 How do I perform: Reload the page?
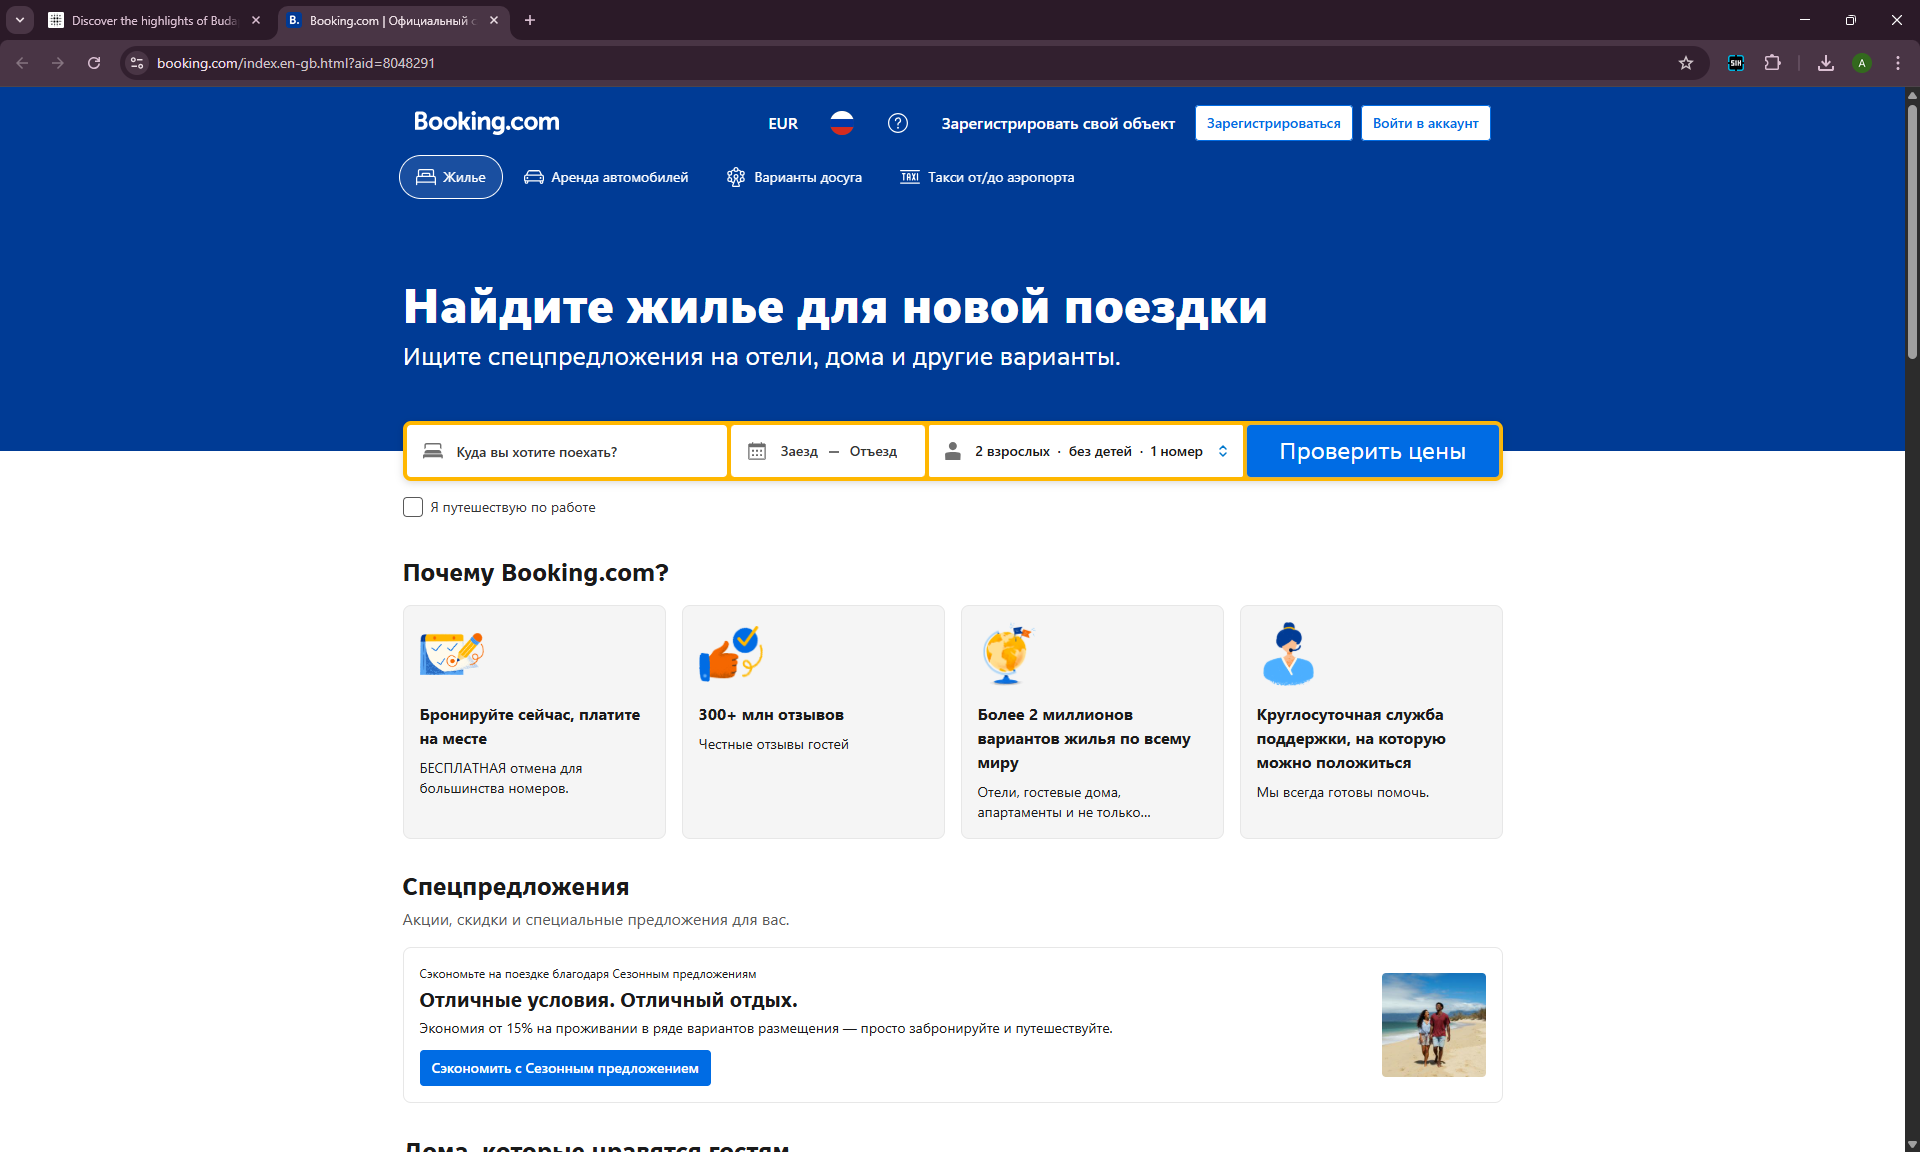pyautogui.click(x=94, y=63)
